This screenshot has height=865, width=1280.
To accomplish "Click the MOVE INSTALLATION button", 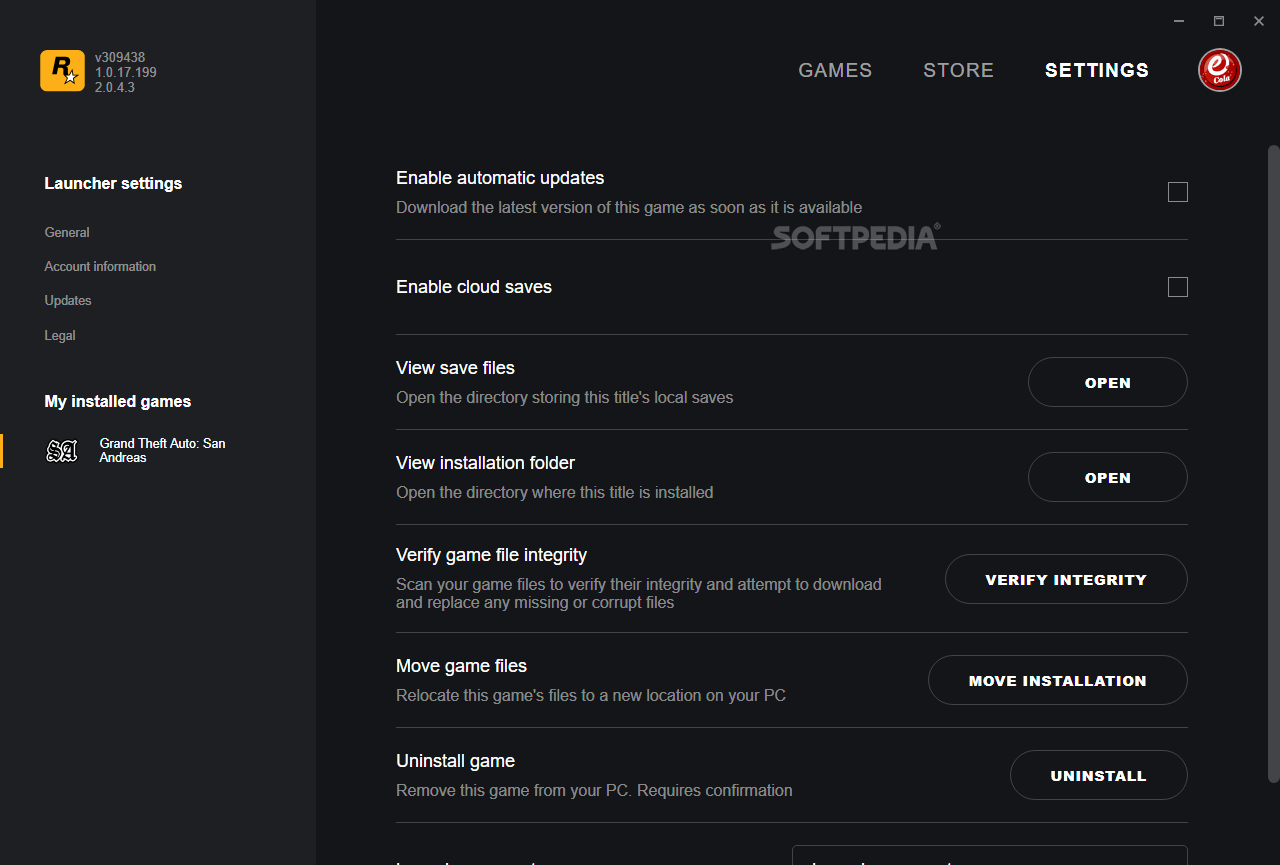I will [x=1058, y=680].
